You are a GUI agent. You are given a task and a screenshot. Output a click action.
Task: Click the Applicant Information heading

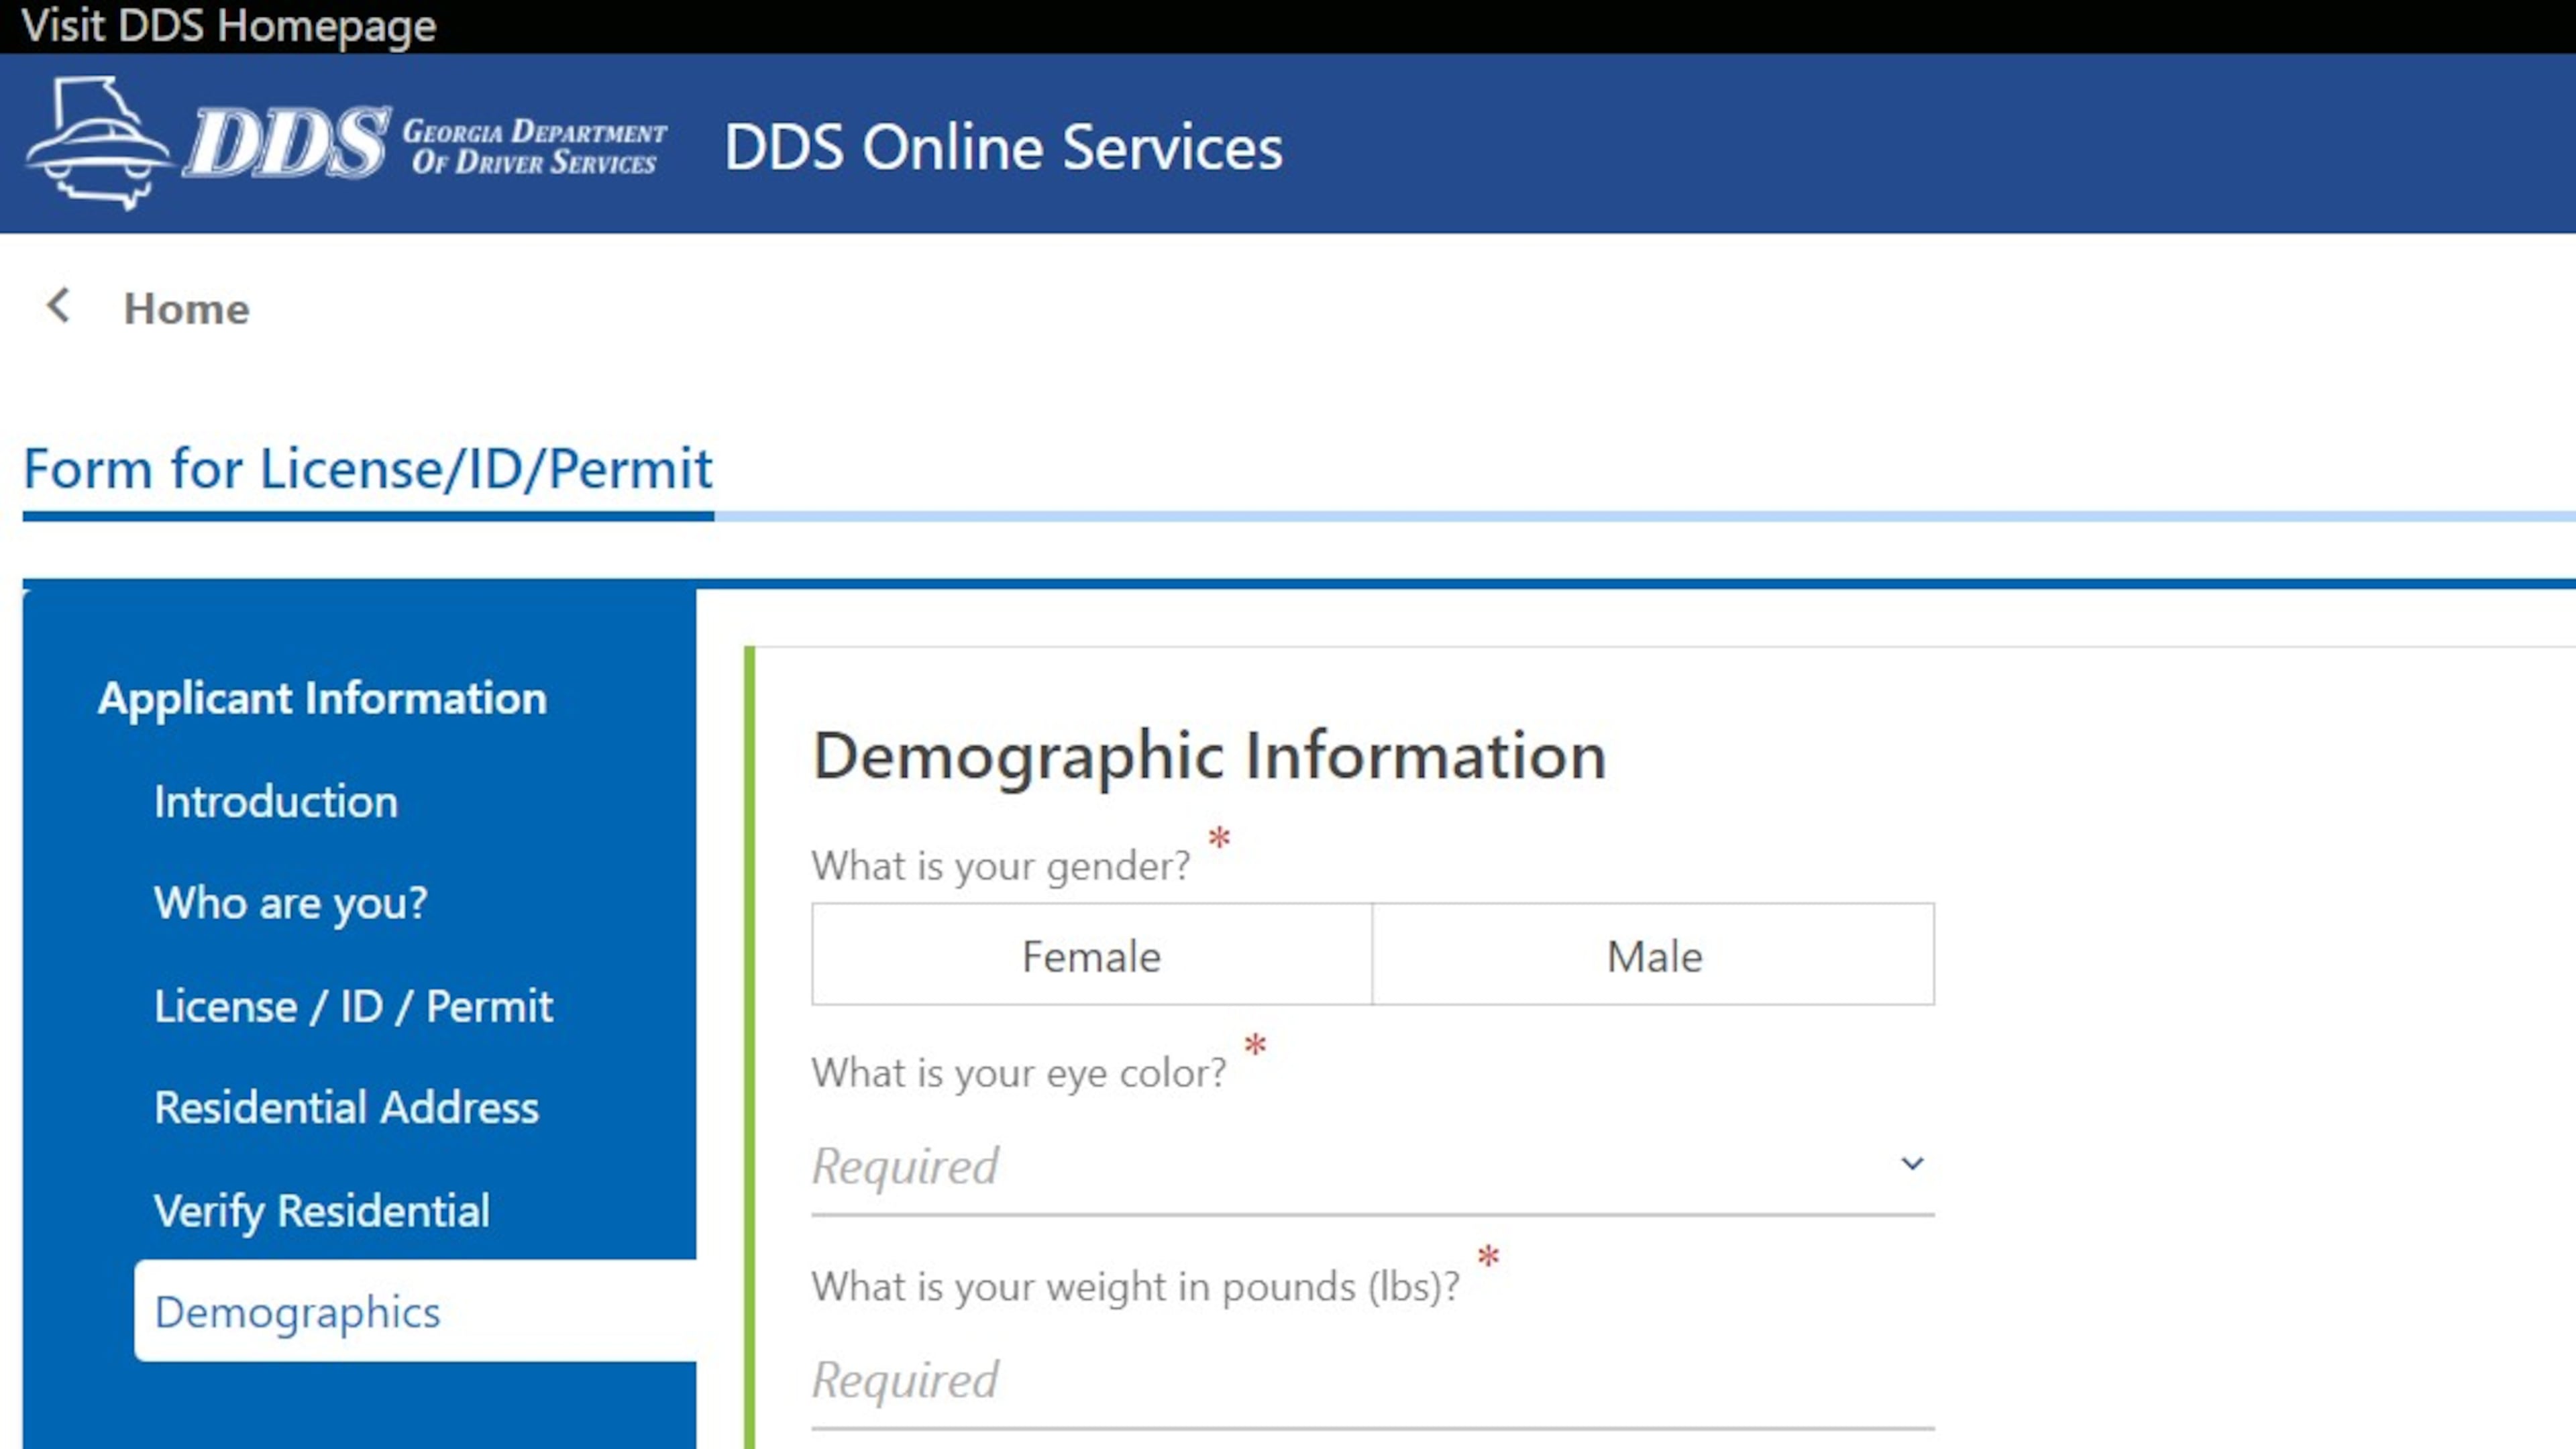point(322,697)
